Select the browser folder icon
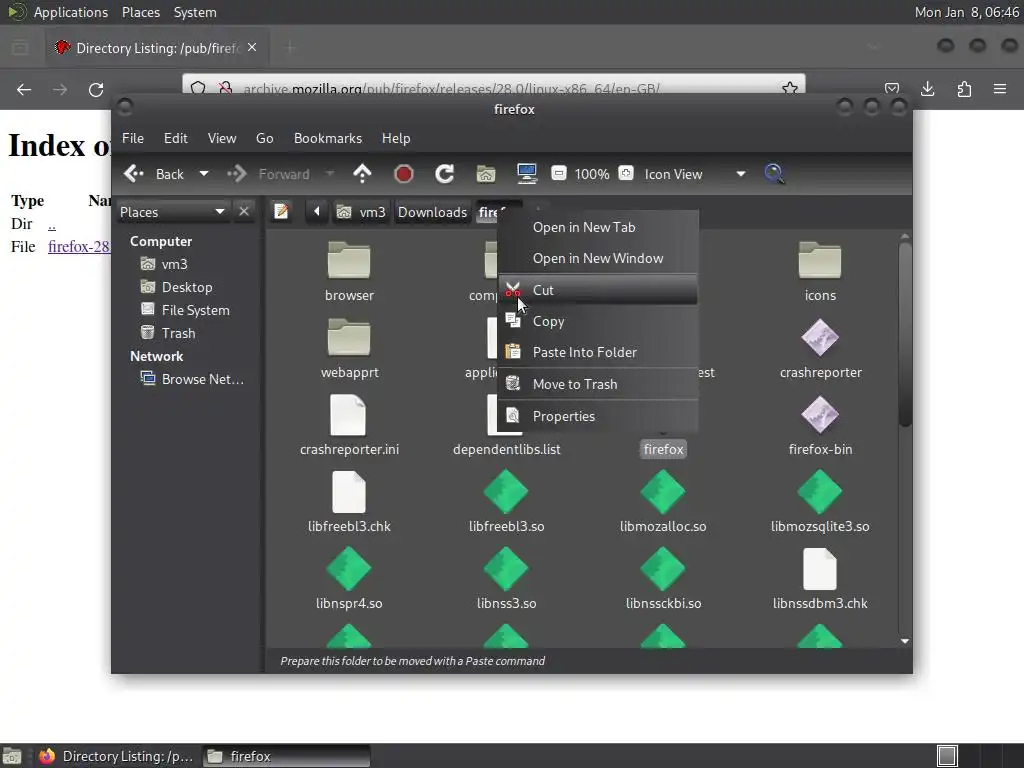Viewport: 1024px width, 768px height. tap(349, 260)
